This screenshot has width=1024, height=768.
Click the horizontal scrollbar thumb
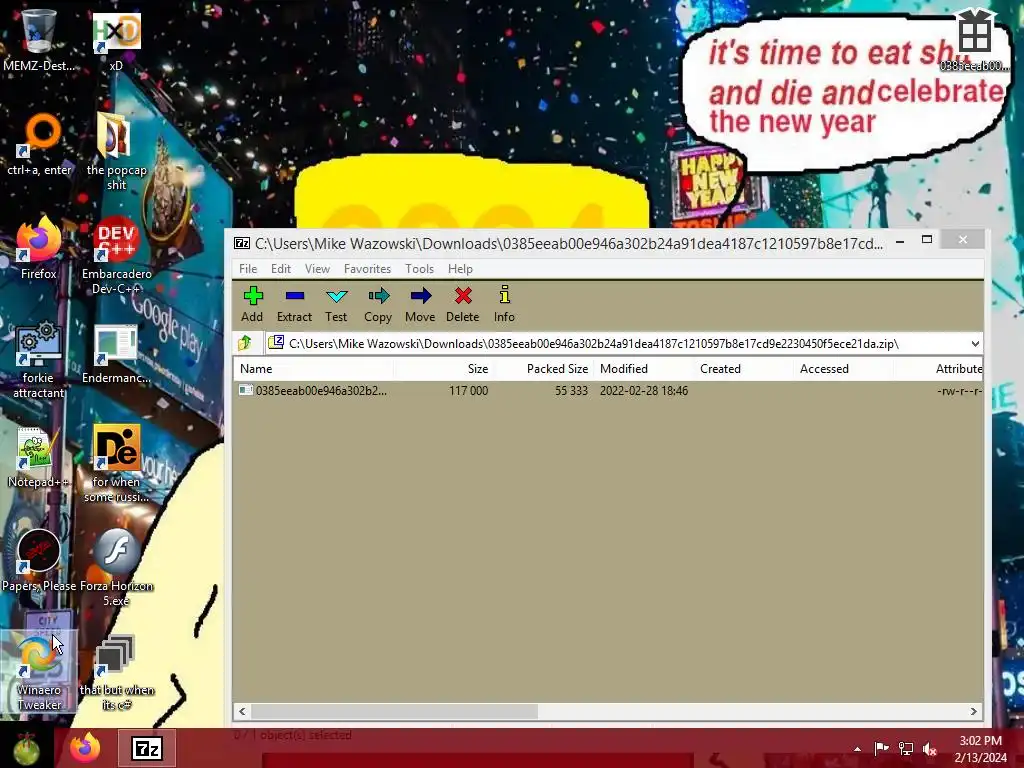pos(394,711)
